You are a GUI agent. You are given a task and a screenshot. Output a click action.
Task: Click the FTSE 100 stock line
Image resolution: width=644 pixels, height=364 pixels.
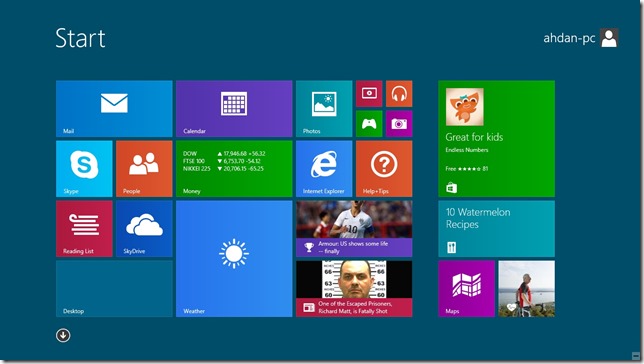click(x=222, y=161)
